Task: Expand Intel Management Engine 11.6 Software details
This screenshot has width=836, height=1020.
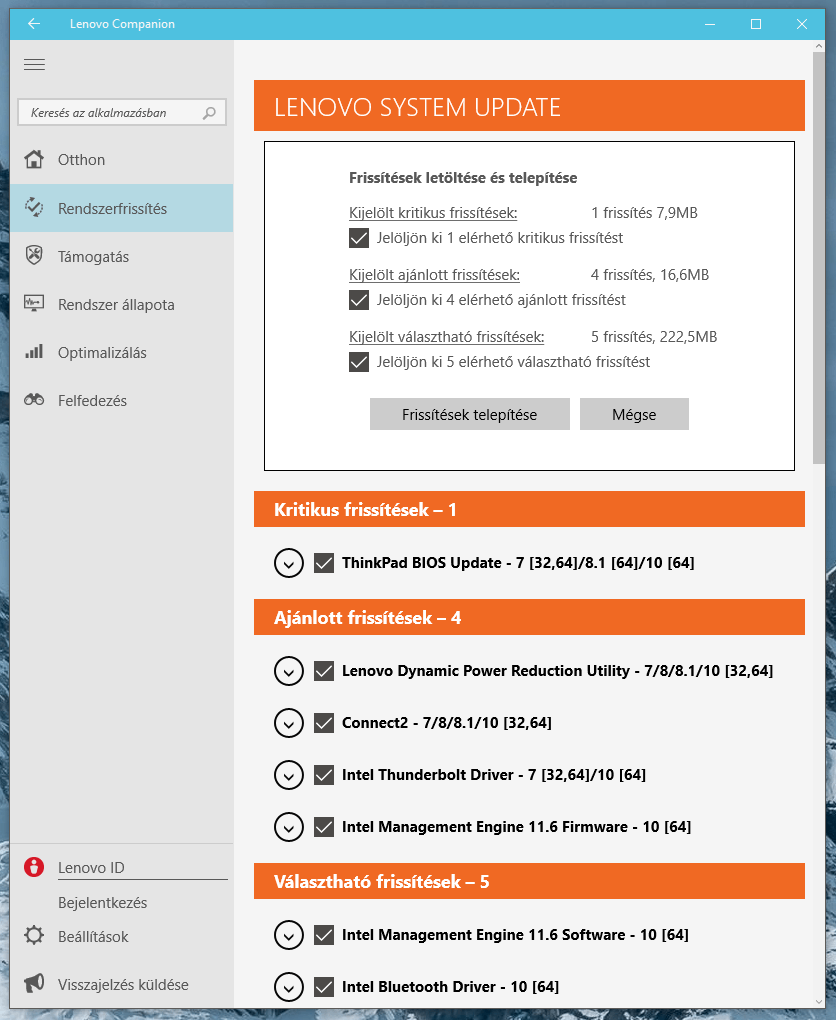Action: point(289,935)
